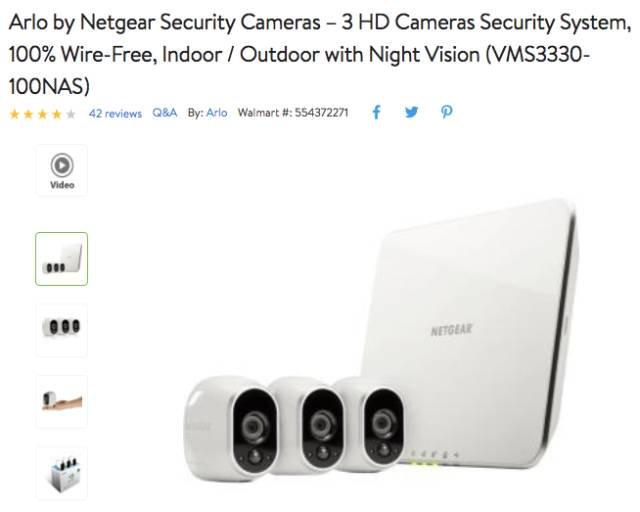Click the product title text
Screen dimensions: 640x512
pyautogui.click(x=320, y=54)
